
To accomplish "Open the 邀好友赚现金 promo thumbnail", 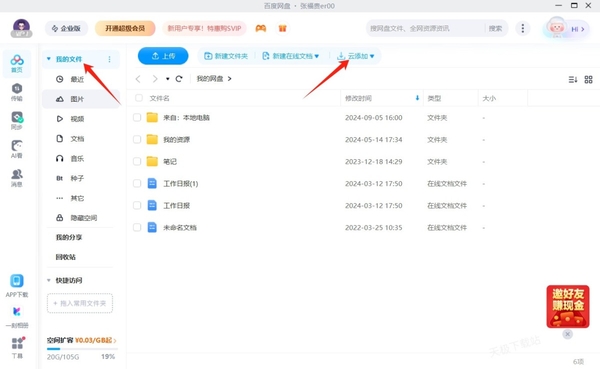I will pos(568,306).
